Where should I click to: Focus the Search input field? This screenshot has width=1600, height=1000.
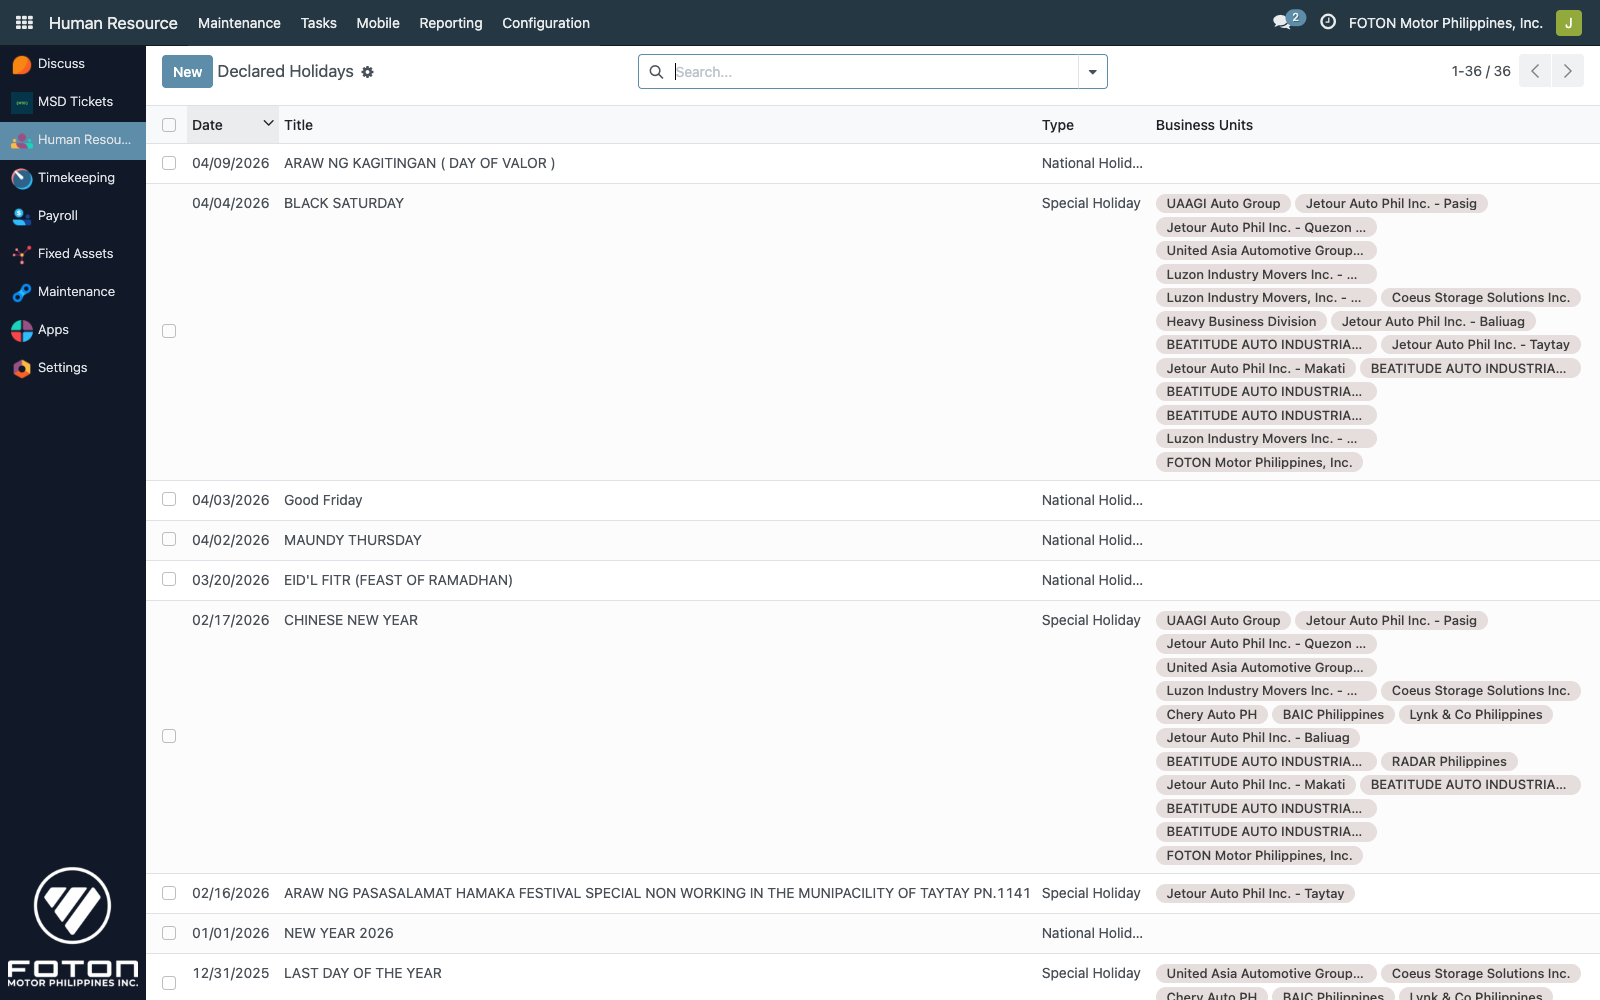pos(870,72)
